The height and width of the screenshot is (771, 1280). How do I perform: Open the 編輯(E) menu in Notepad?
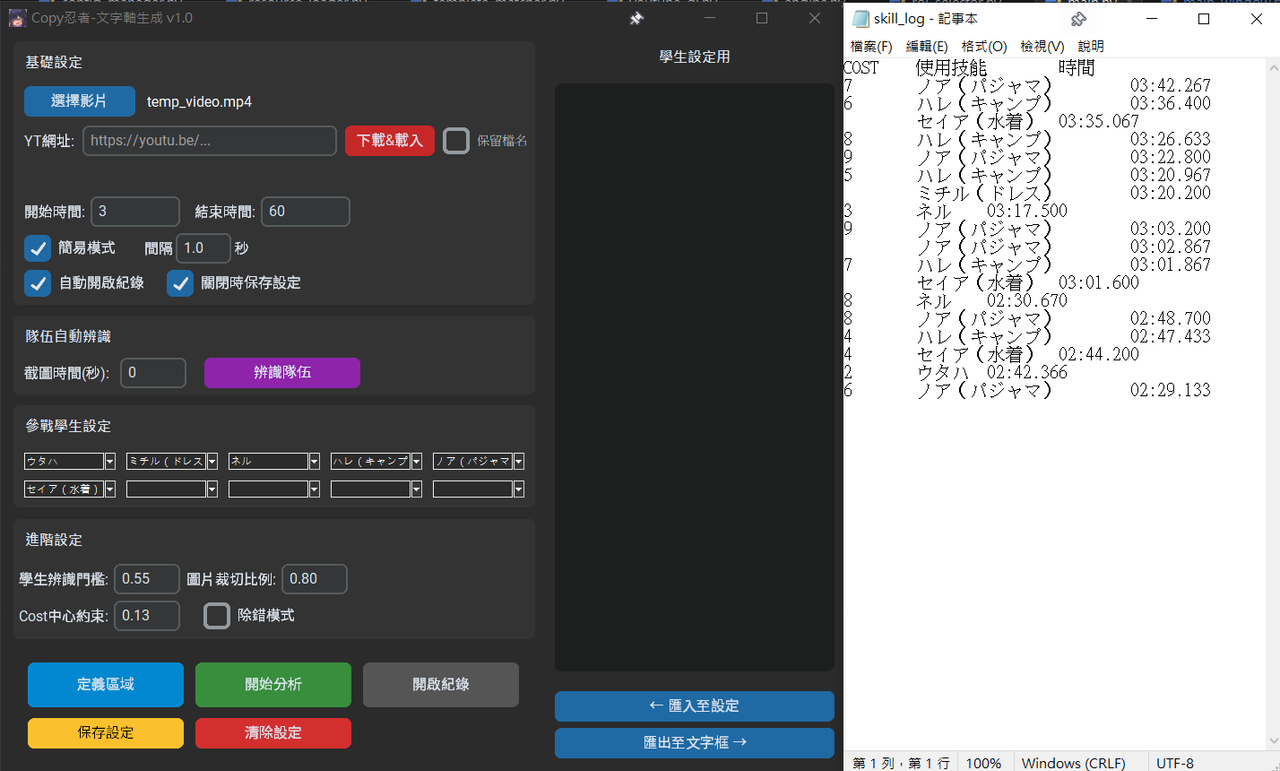click(927, 46)
